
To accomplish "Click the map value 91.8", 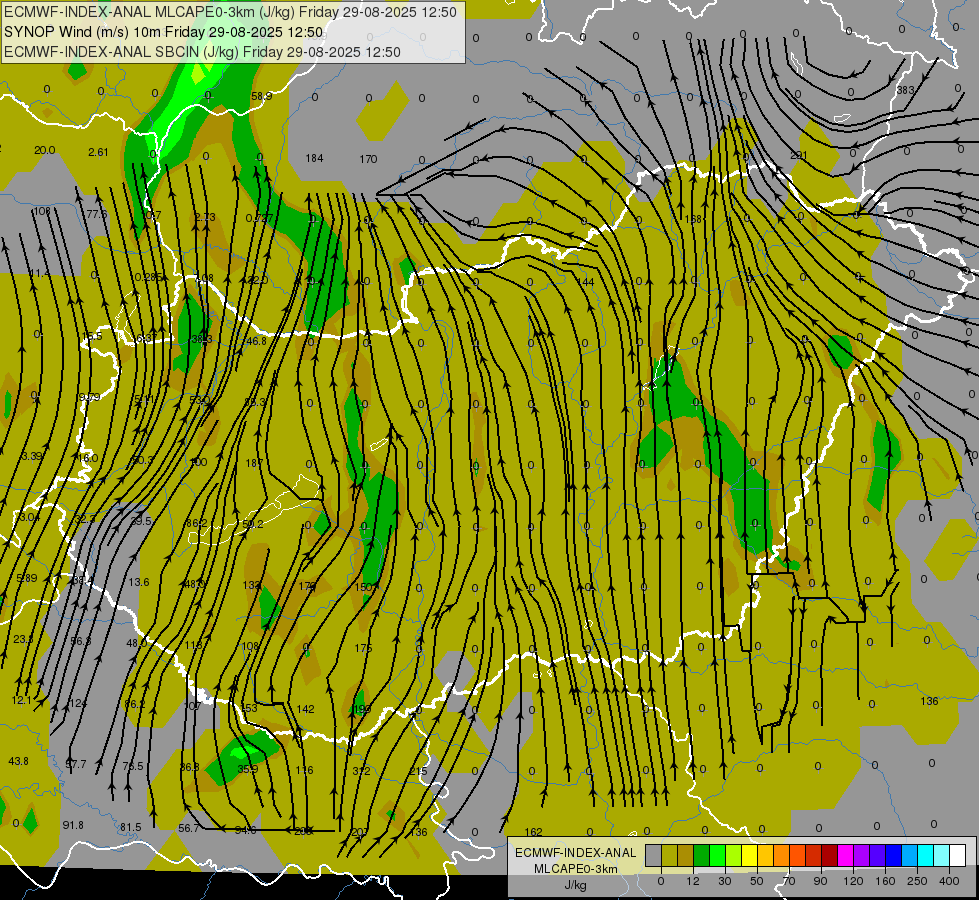I will coord(73,825).
